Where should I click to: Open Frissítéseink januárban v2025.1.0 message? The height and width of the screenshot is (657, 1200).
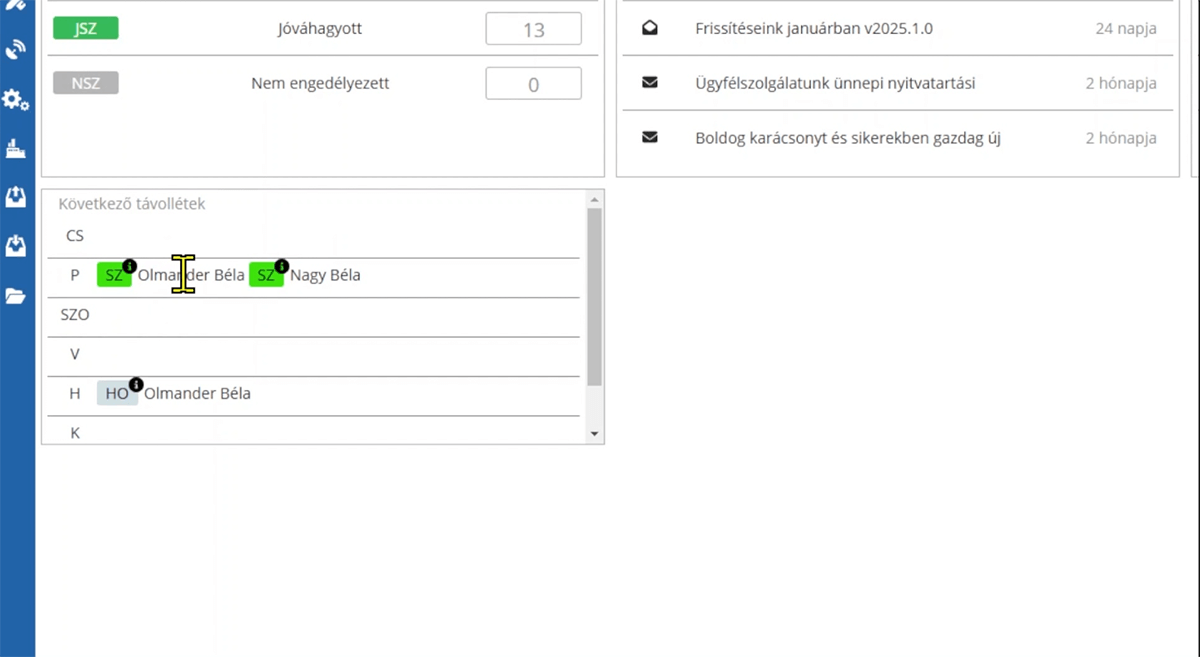point(814,29)
